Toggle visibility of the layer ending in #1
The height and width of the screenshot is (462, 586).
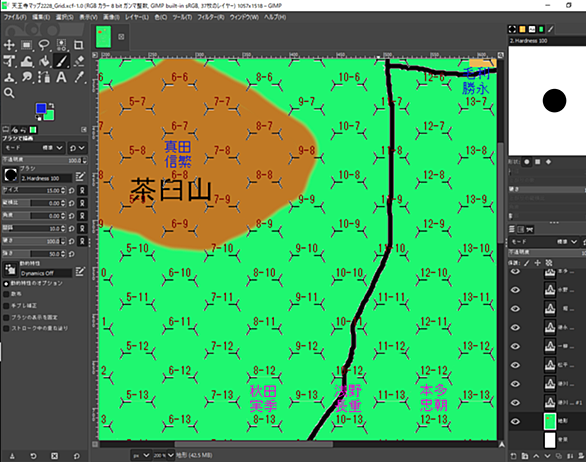[x=515, y=403]
